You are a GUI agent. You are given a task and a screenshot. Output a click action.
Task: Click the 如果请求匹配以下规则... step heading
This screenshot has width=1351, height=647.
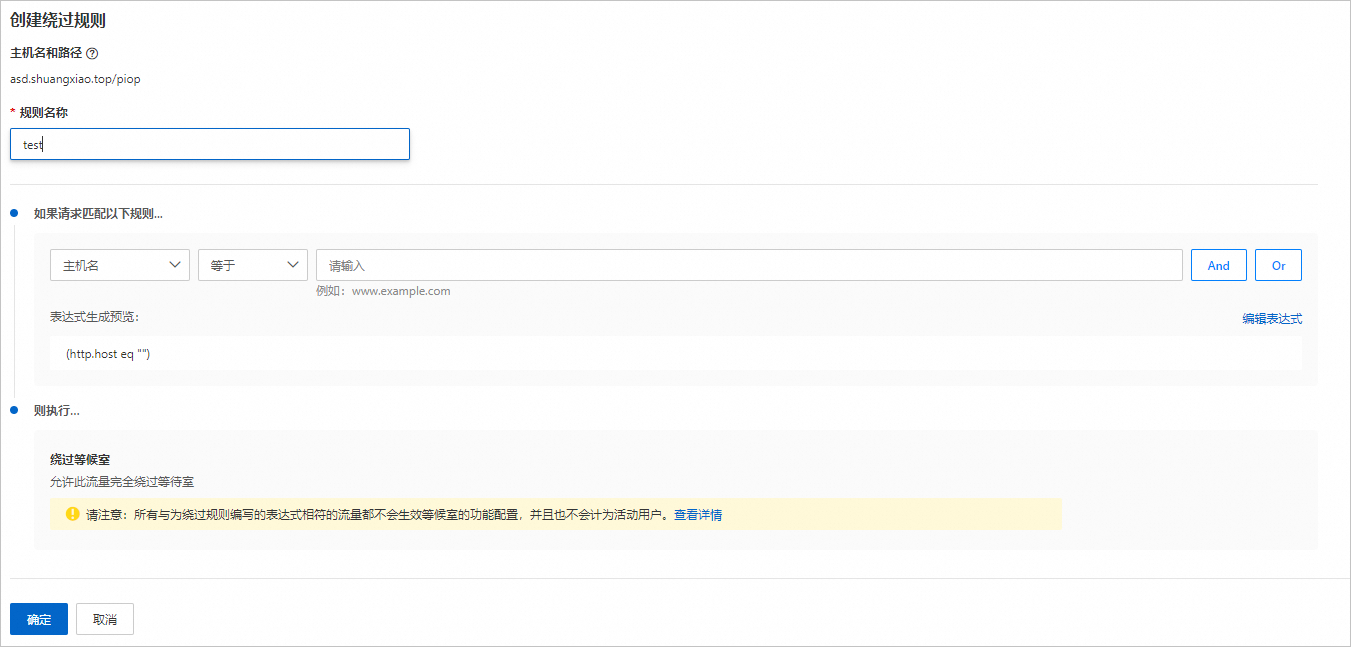pyautogui.click(x=98, y=213)
